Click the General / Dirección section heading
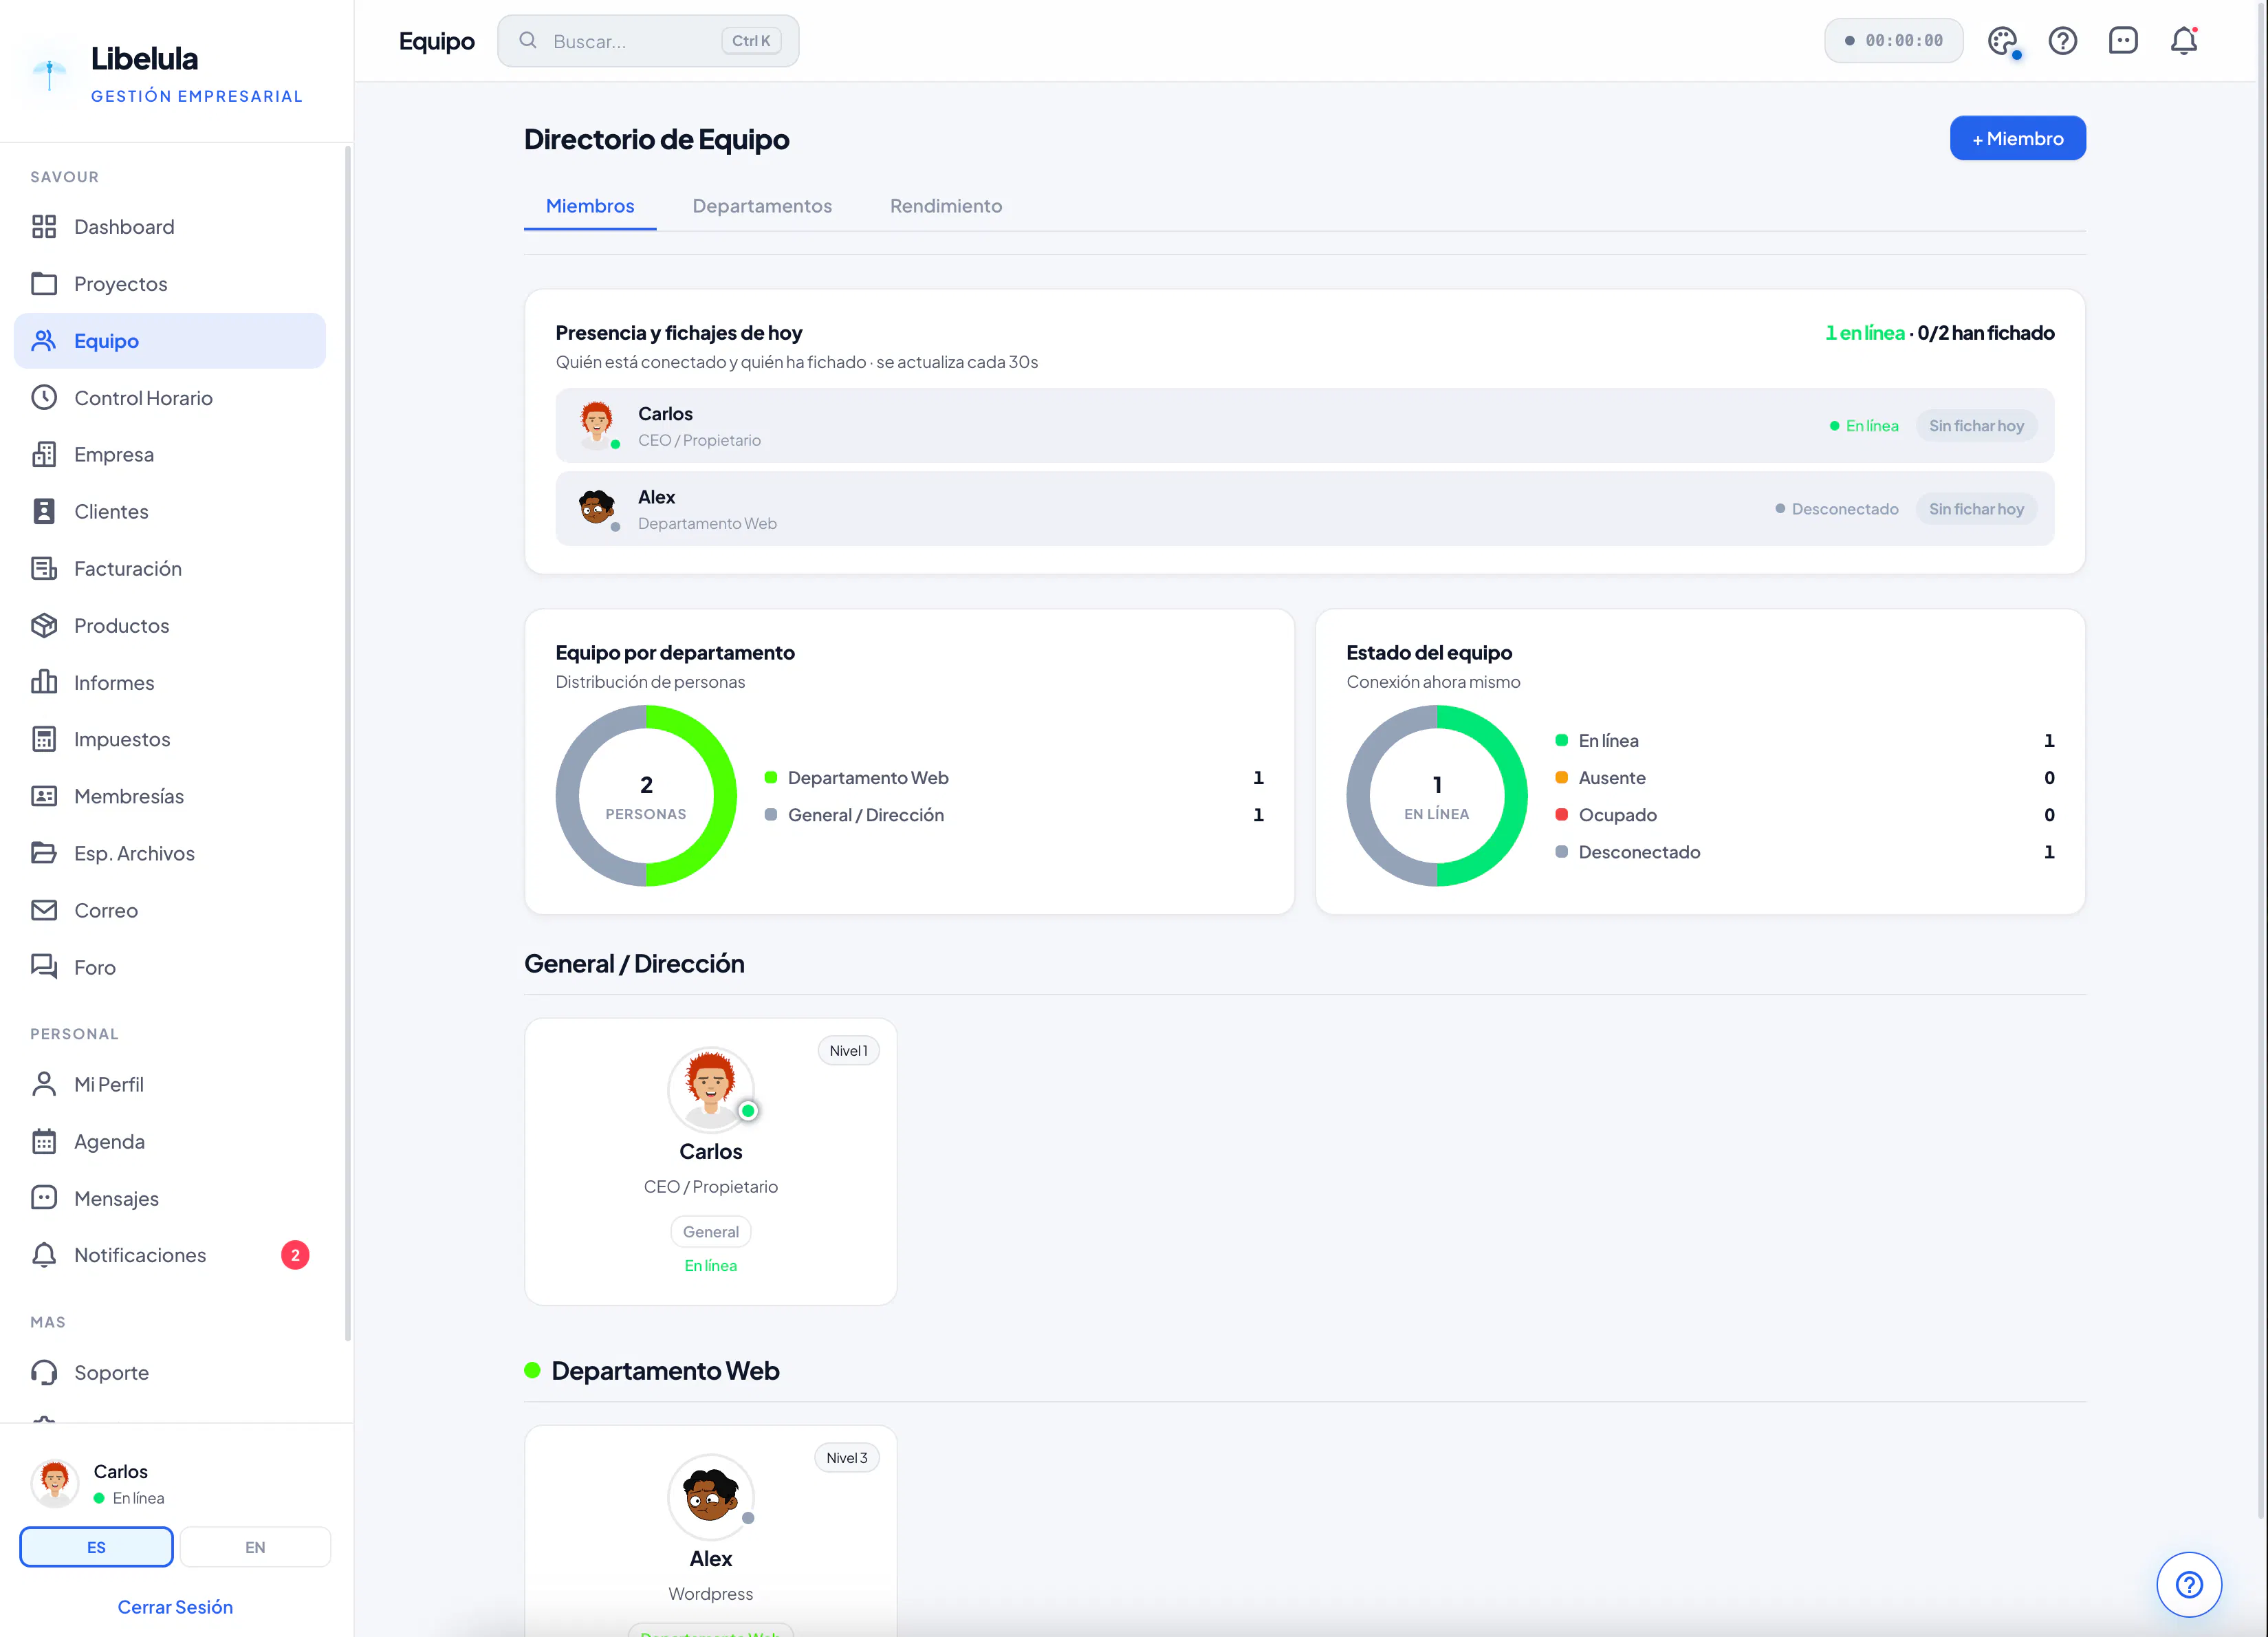The height and width of the screenshot is (1637, 2268). click(634, 964)
